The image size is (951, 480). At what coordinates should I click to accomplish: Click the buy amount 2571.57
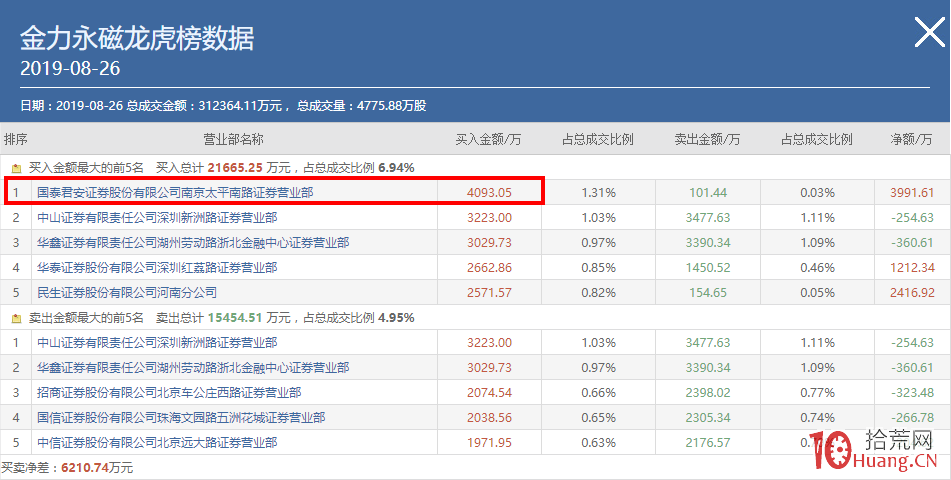click(x=489, y=292)
